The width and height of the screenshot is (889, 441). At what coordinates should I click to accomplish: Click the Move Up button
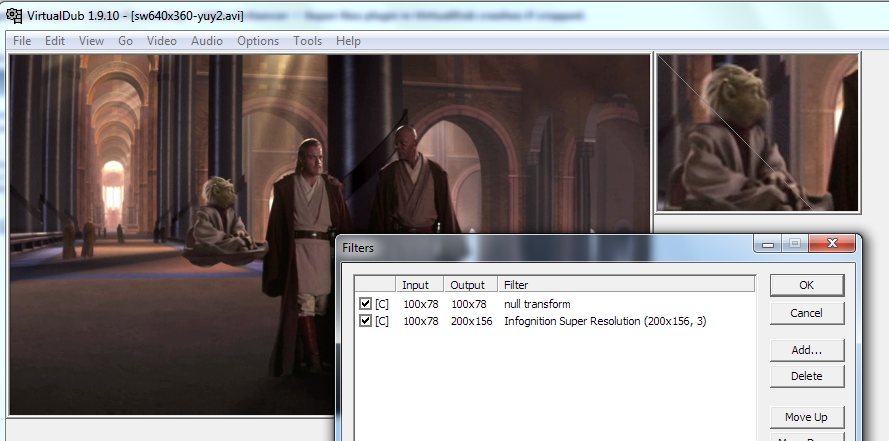[x=807, y=417]
